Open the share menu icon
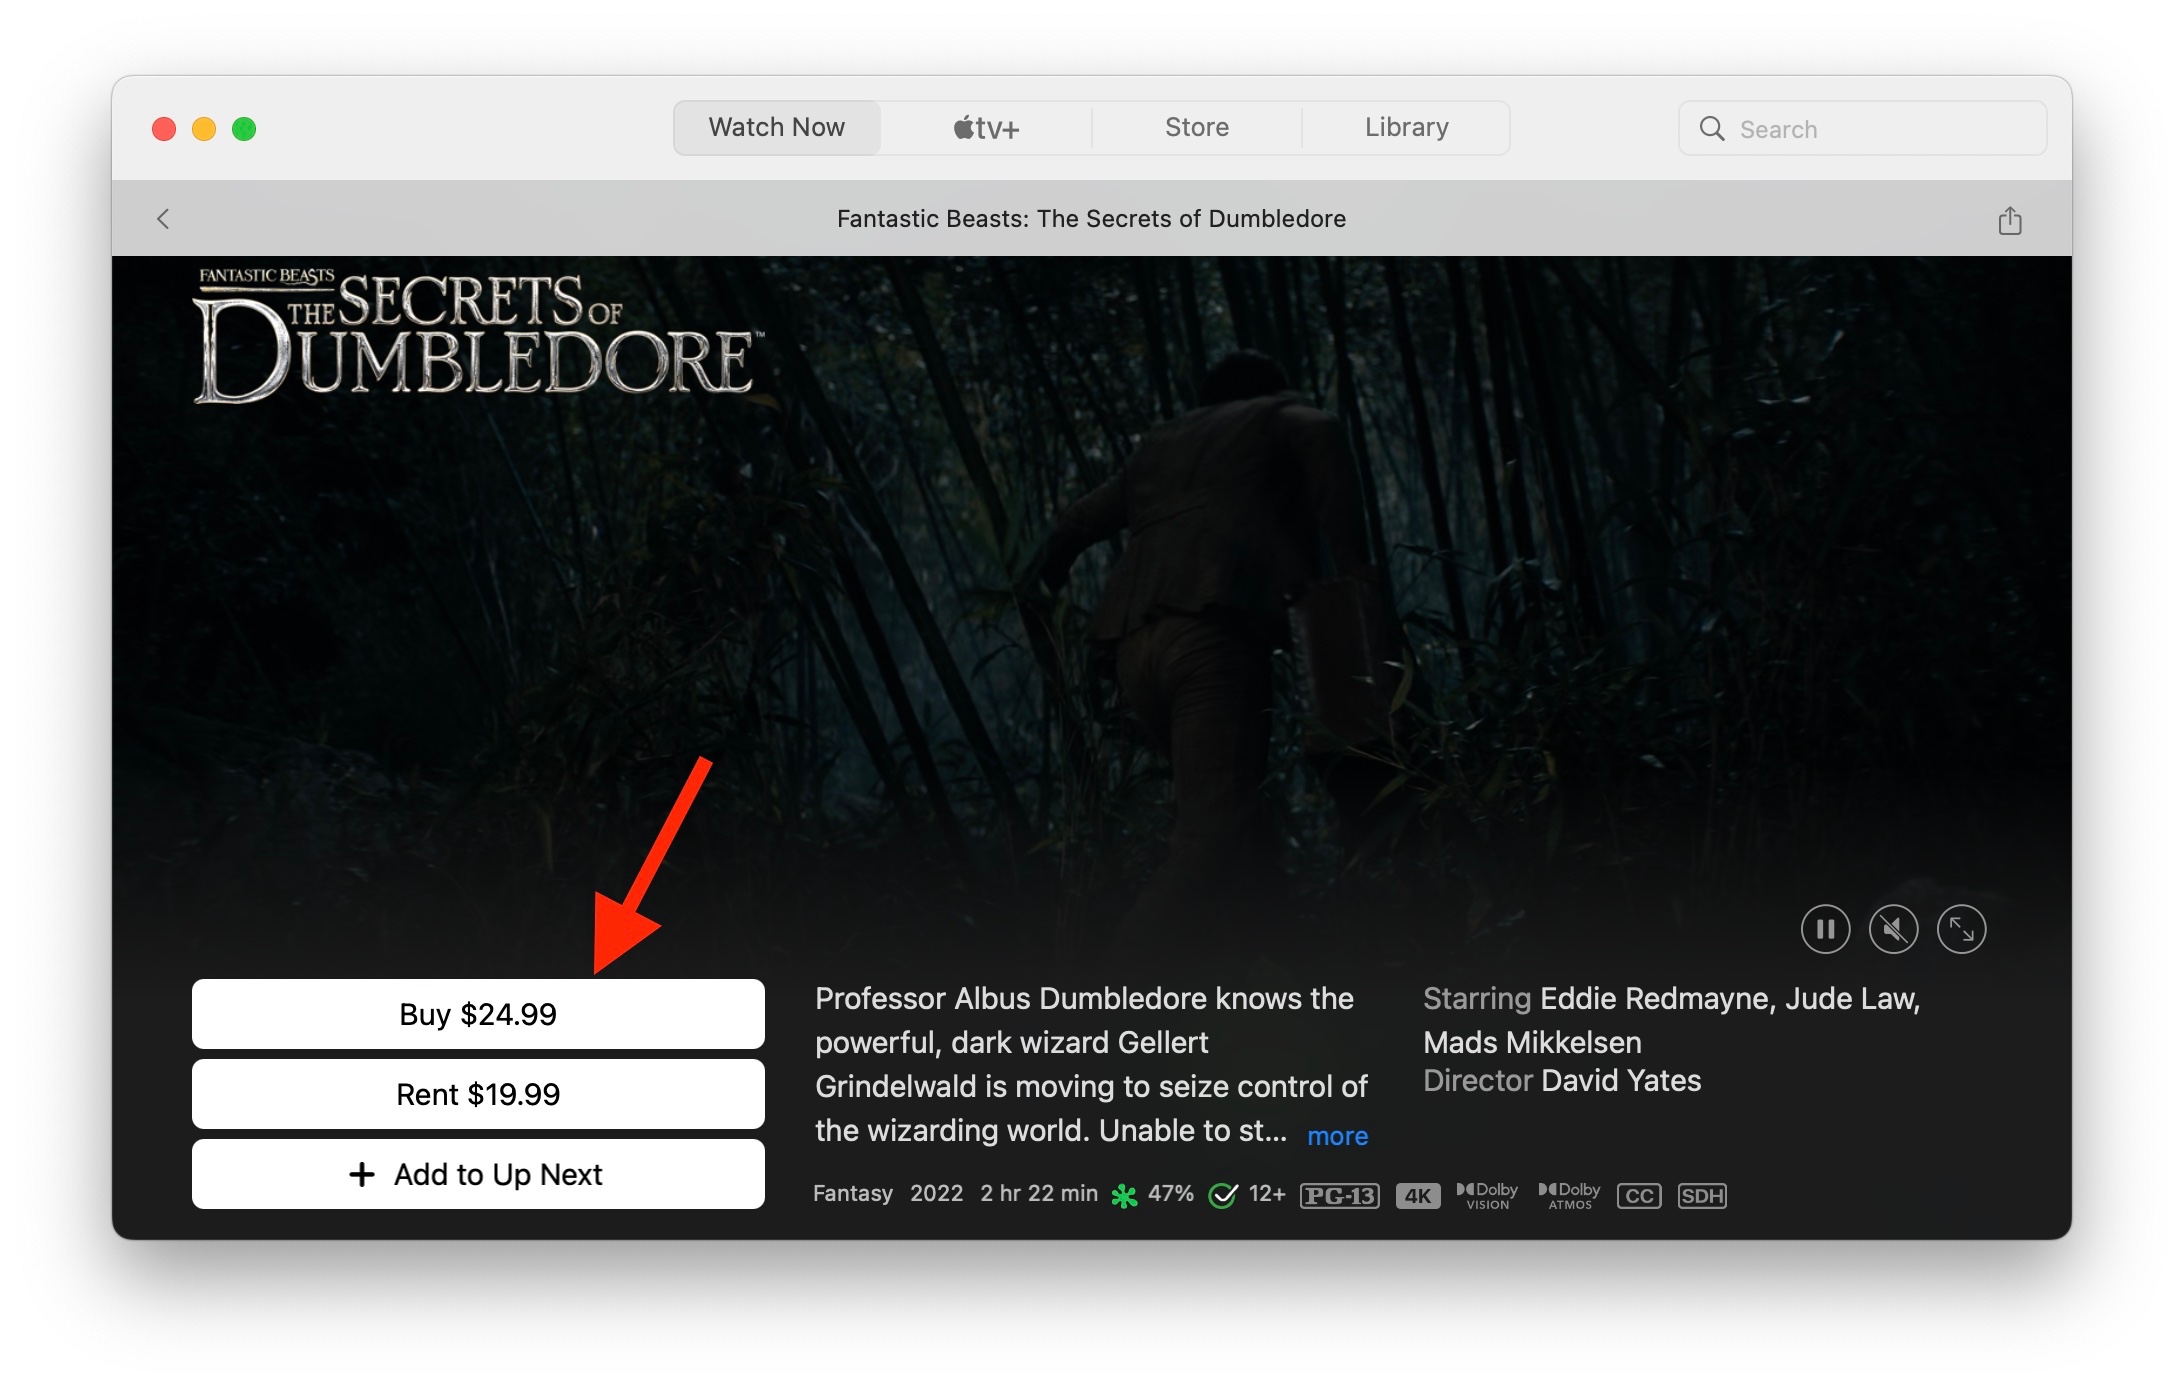Image resolution: width=2184 pixels, height=1388 pixels. (2009, 220)
